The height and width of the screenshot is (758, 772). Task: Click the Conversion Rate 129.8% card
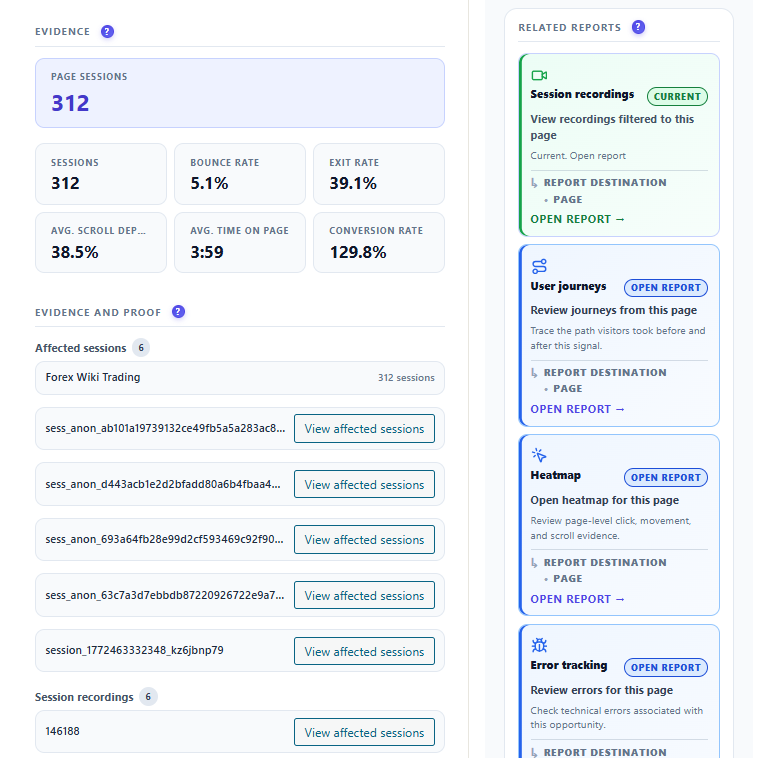[x=379, y=242]
